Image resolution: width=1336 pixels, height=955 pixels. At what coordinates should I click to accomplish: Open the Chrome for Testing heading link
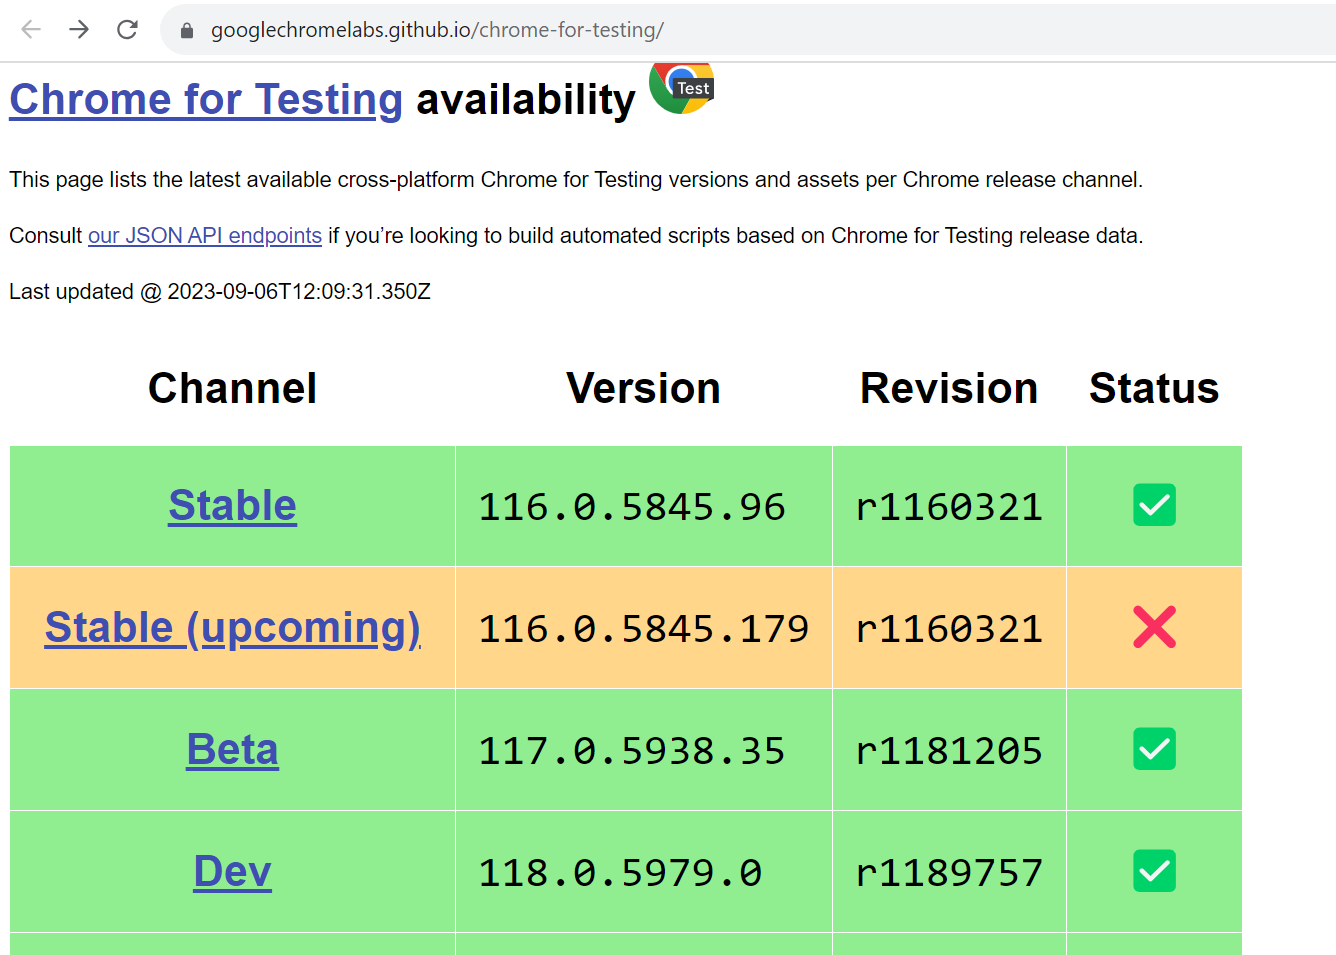205,99
